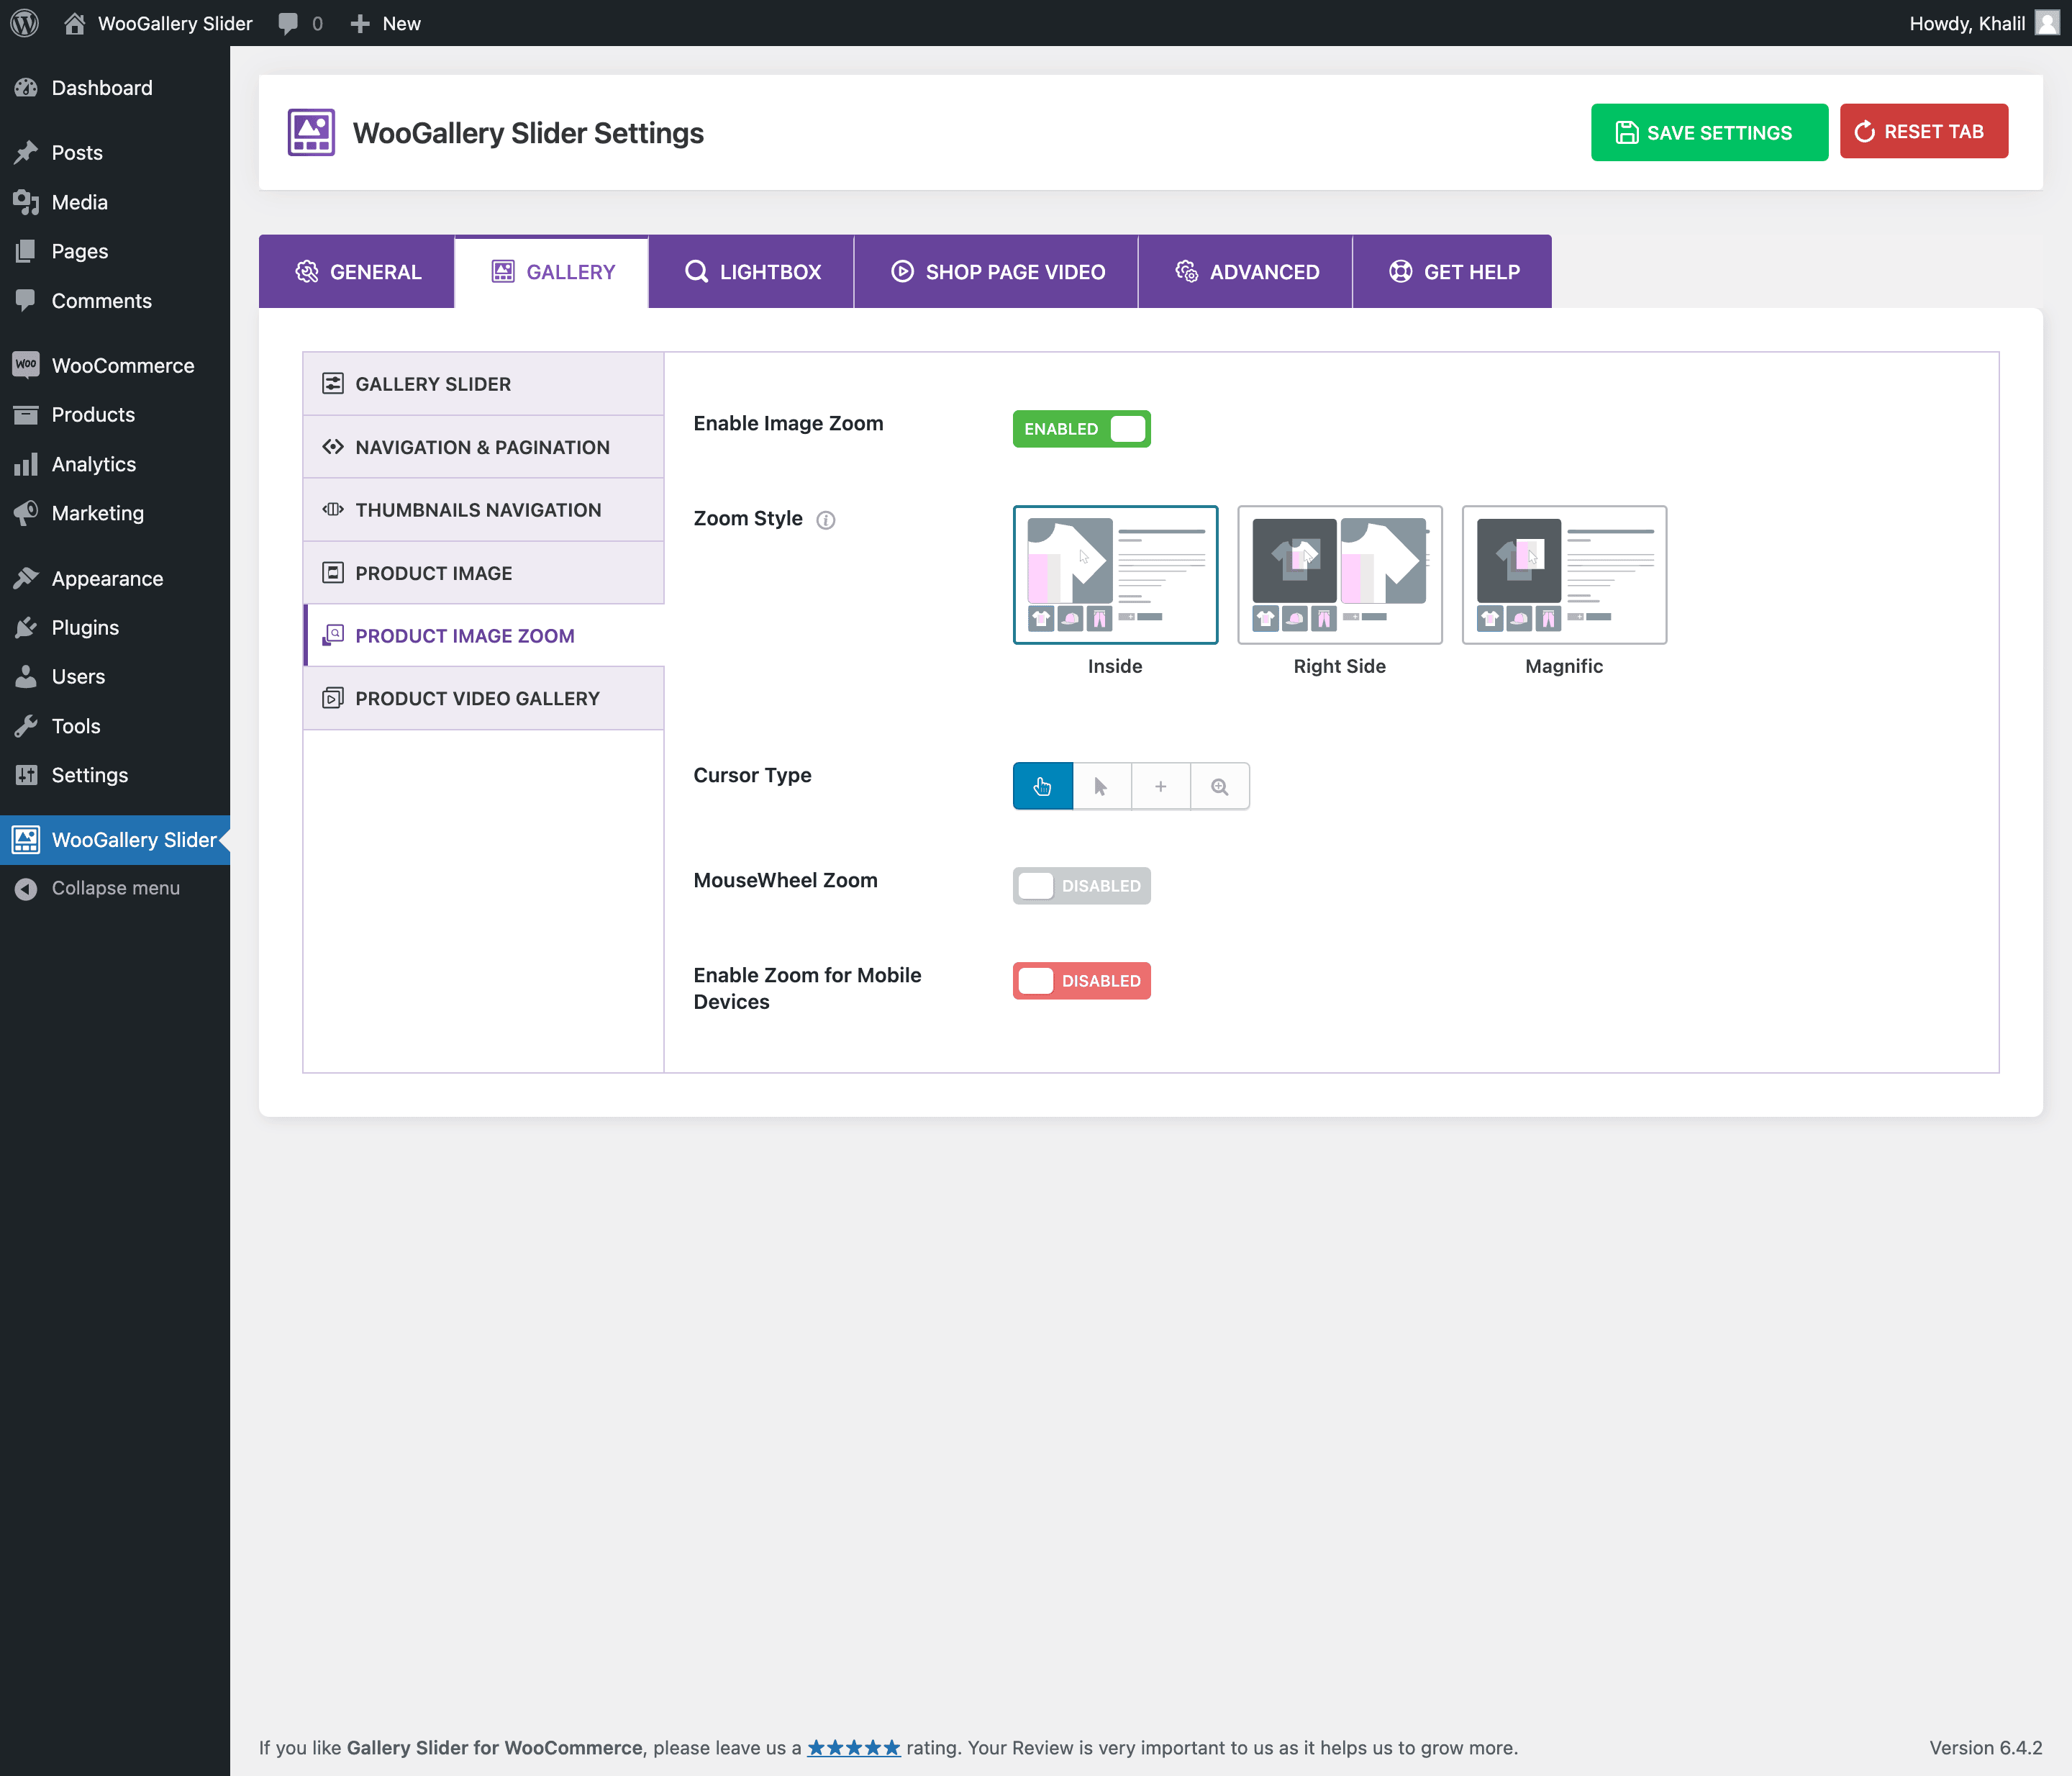This screenshot has width=2072, height=1776.
Task: Select the crosshair plus cursor type icon
Action: pyautogui.click(x=1160, y=786)
